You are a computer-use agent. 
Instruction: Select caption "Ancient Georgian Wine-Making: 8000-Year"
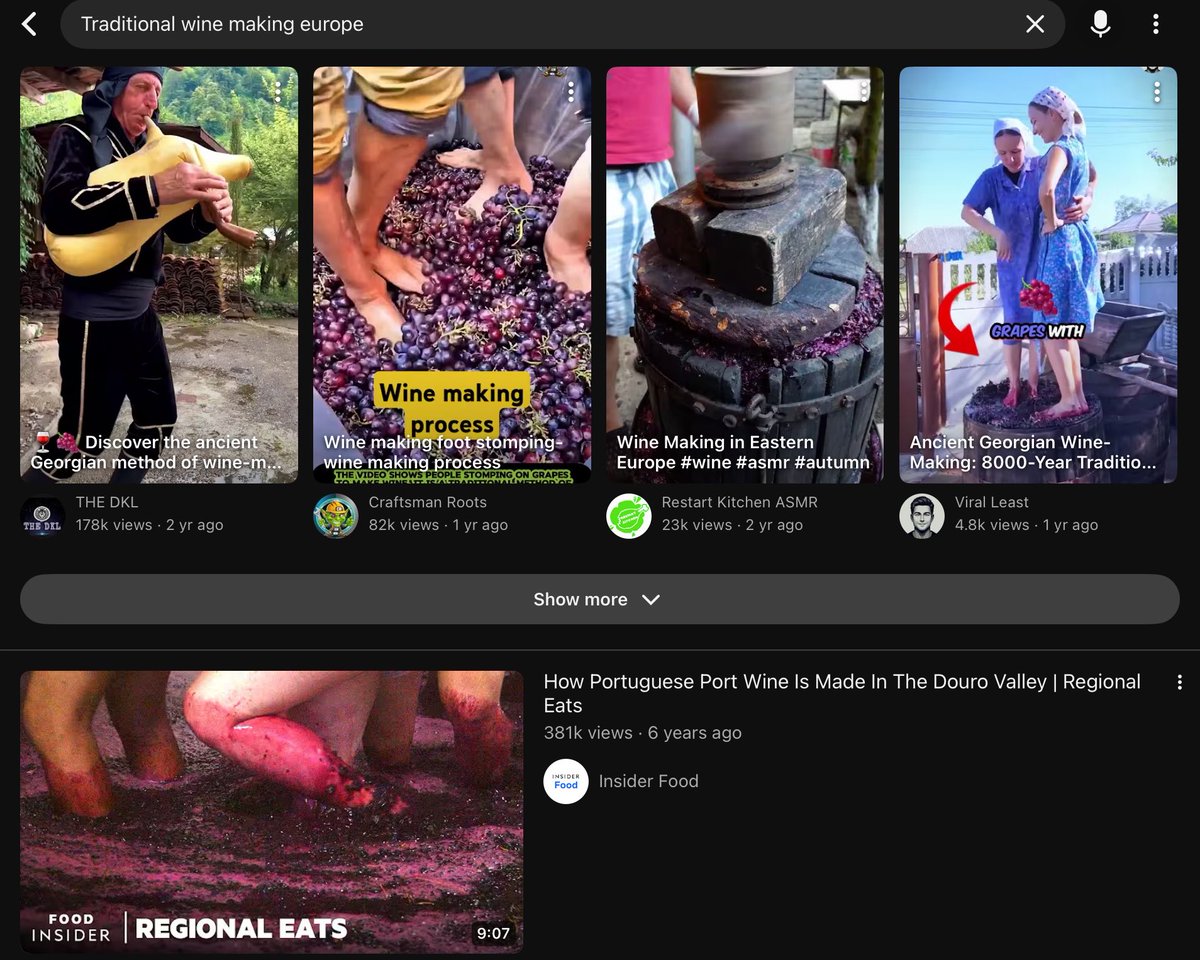[x=1033, y=452]
